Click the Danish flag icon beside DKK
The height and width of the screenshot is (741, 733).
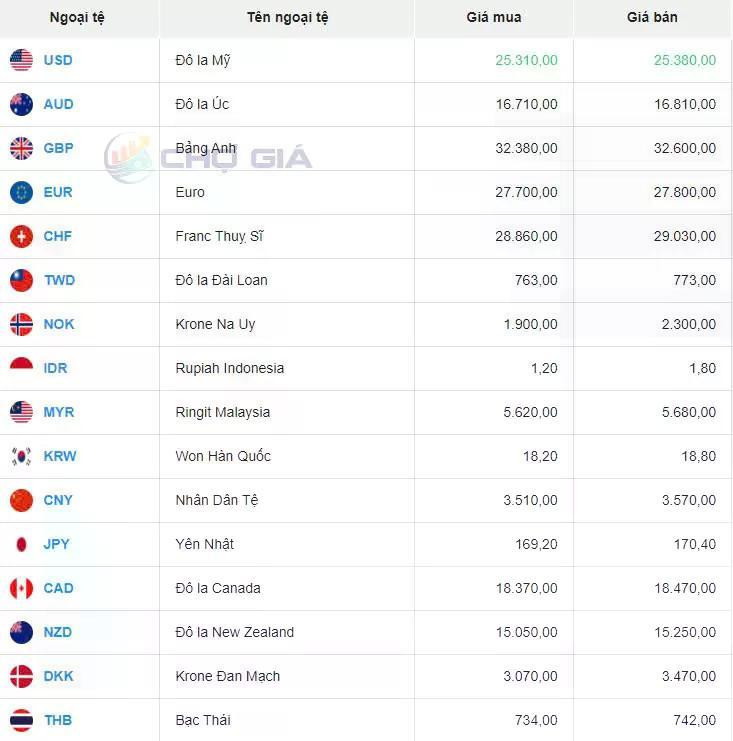pos(21,676)
